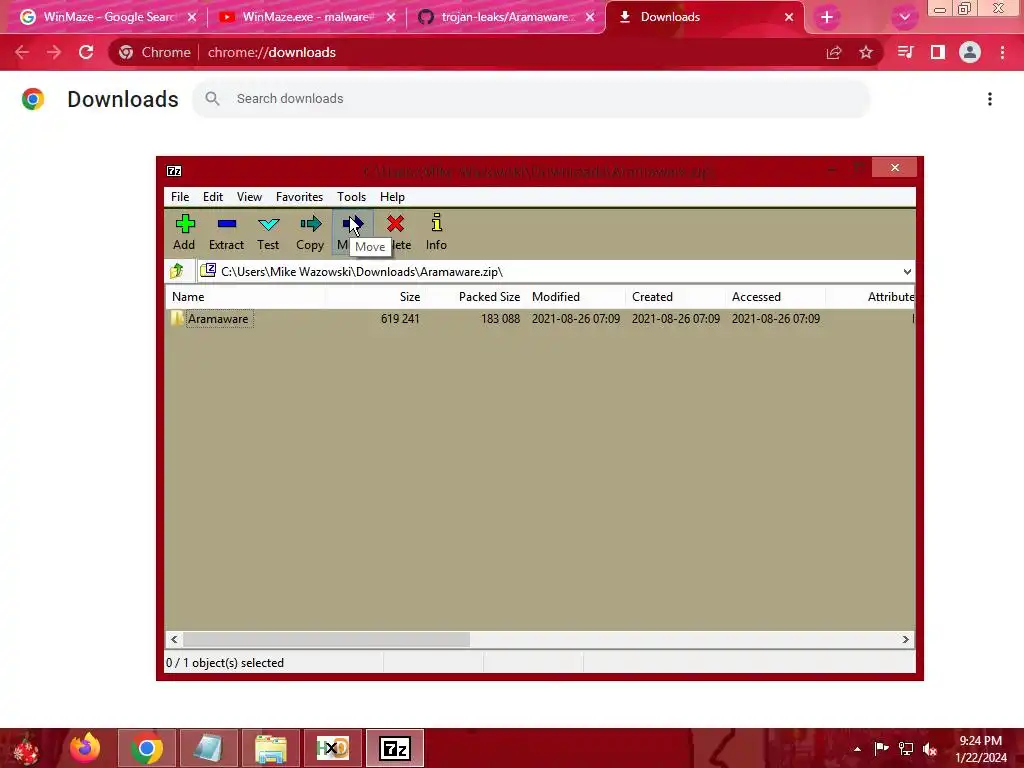Go up one folder level icon
This screenshot has height=768, width=1024.
pos(177,270)
